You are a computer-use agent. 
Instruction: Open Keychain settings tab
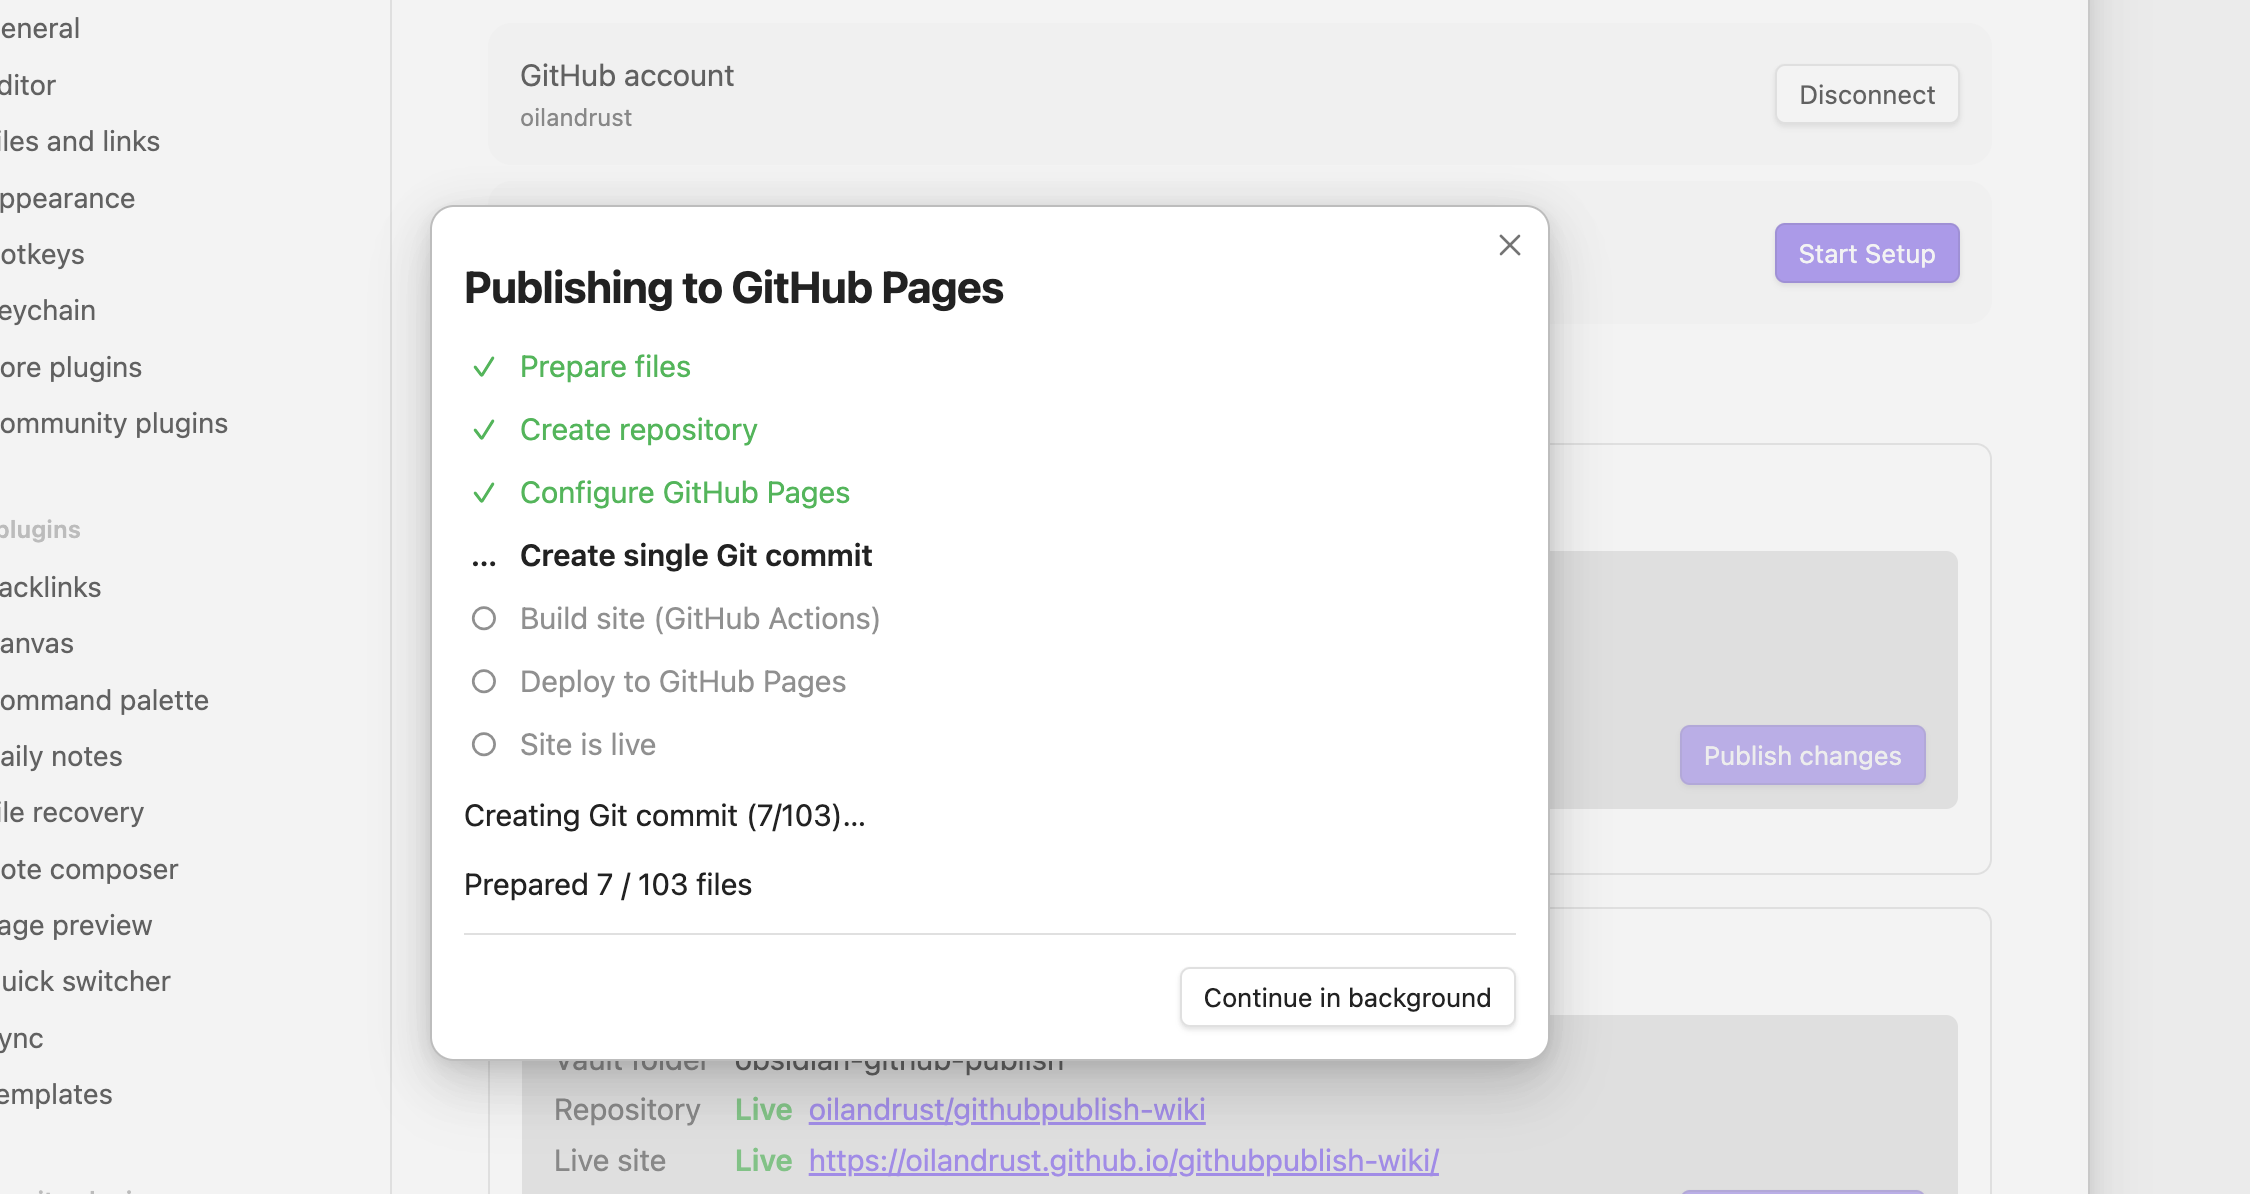click(47, 310)
